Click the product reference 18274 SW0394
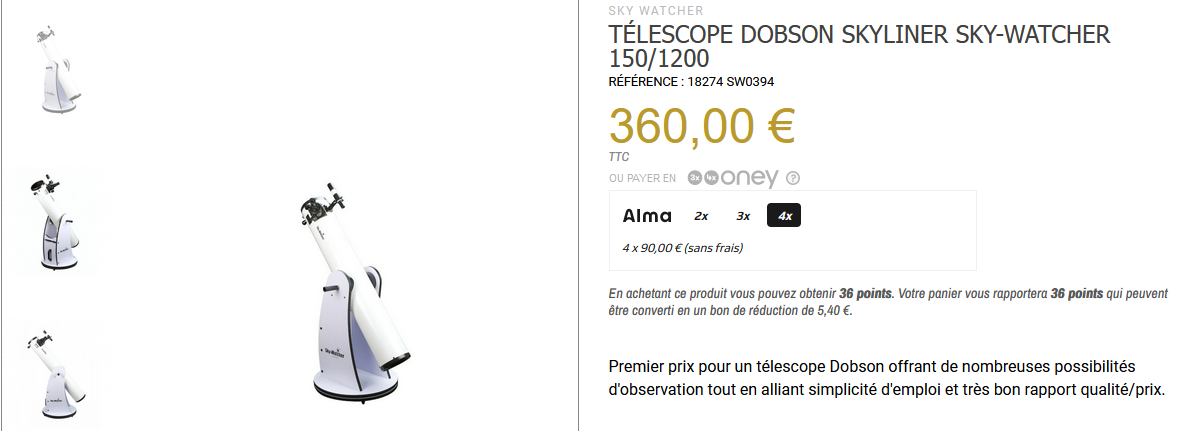The width and height of the screenshot is (1192, 431). 691,82
